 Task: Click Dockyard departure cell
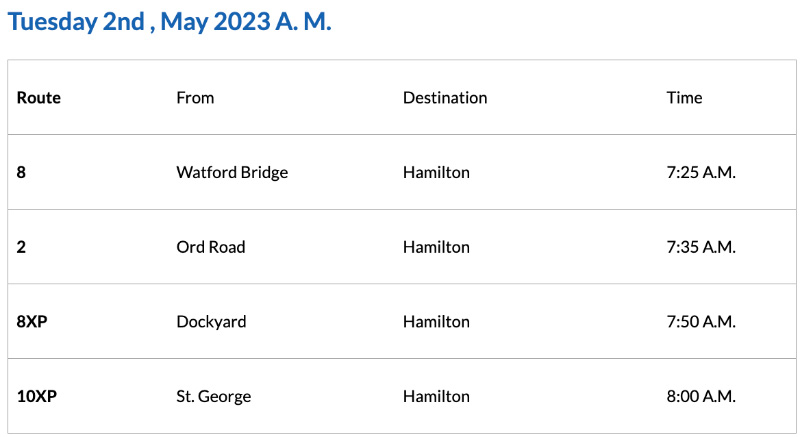211,322
